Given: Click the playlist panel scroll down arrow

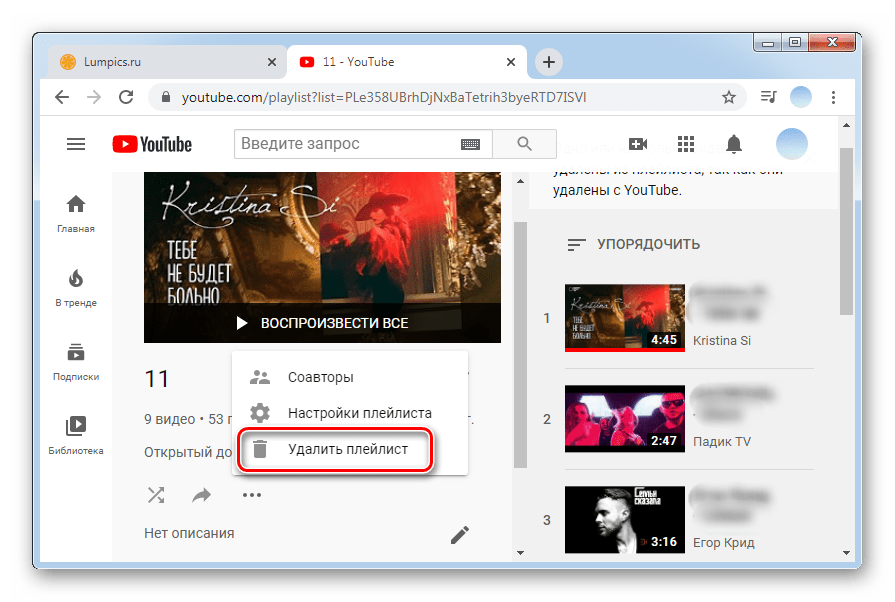Looking at the screenshot, I should tap(520, 552).
